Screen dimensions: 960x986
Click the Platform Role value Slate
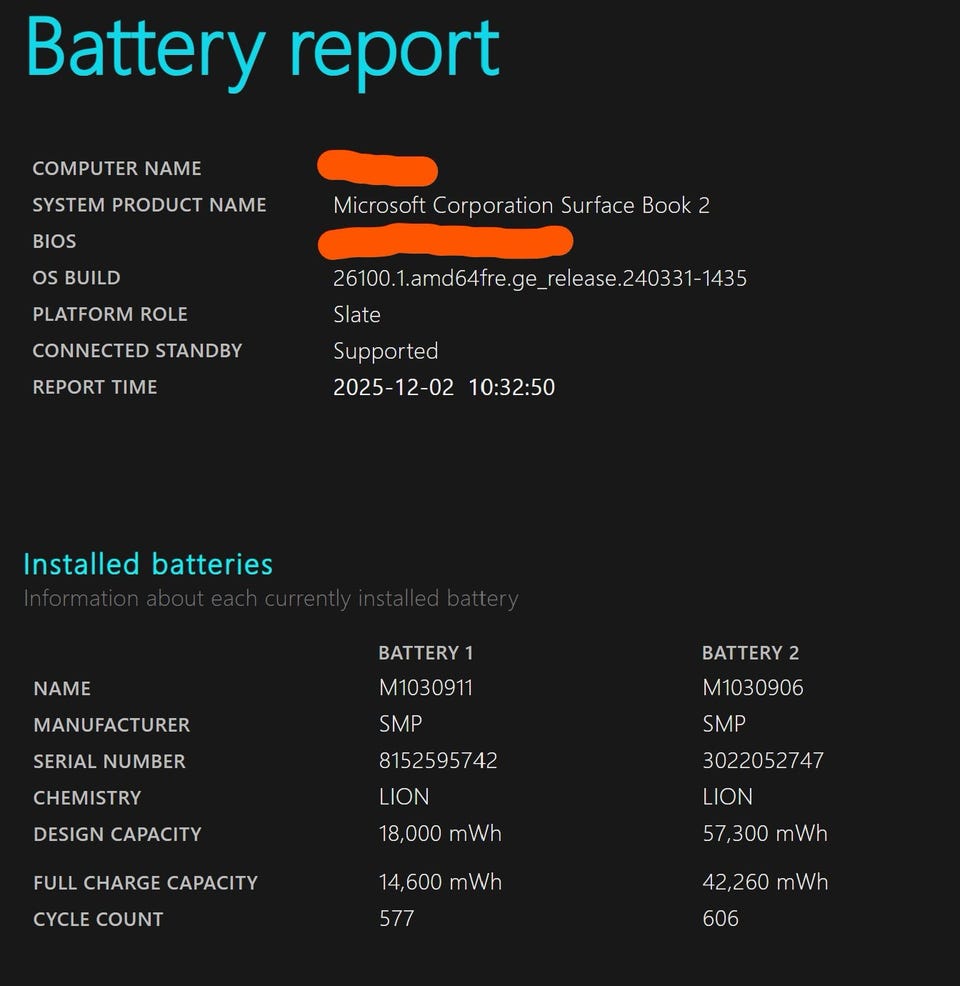point(357,314)
